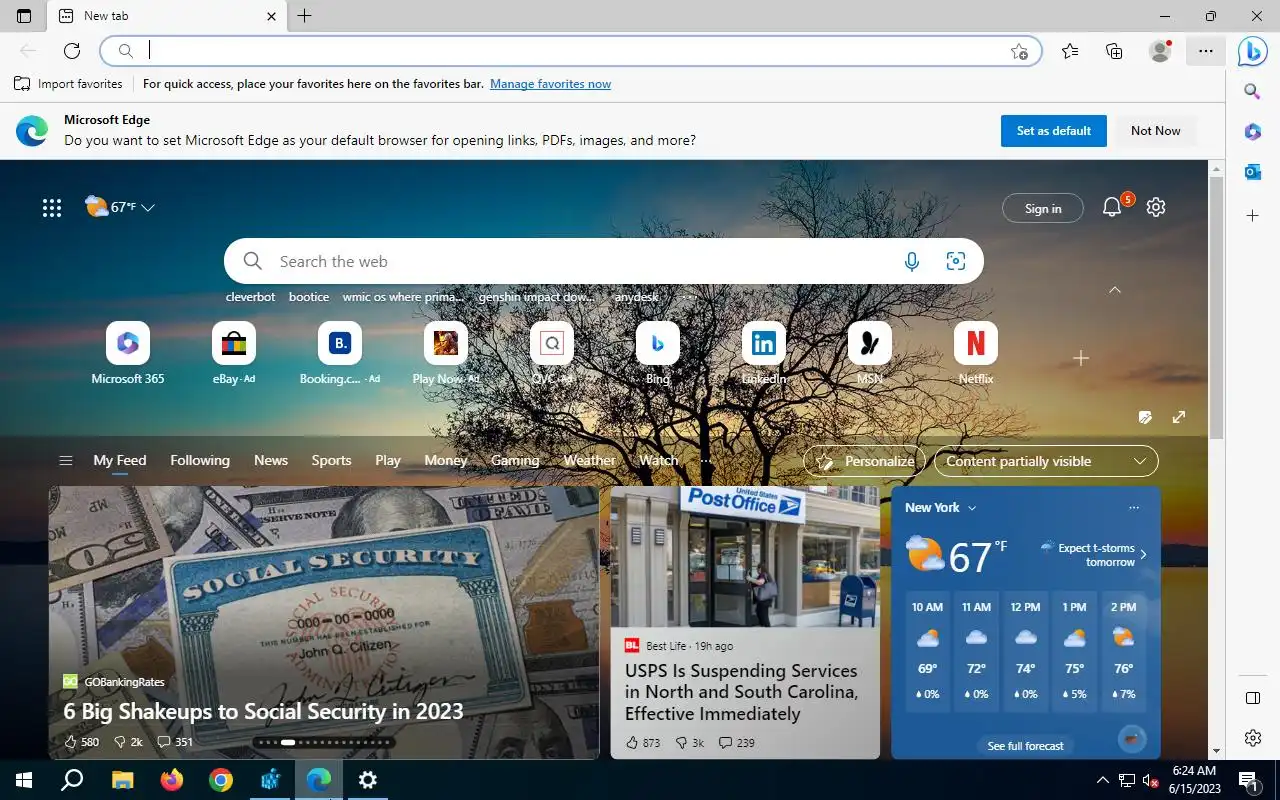Image resolution: width=1280 pixels, height=800 pixels.
Task: Open weather card more options ellipsis
Action: (1134, 508)
